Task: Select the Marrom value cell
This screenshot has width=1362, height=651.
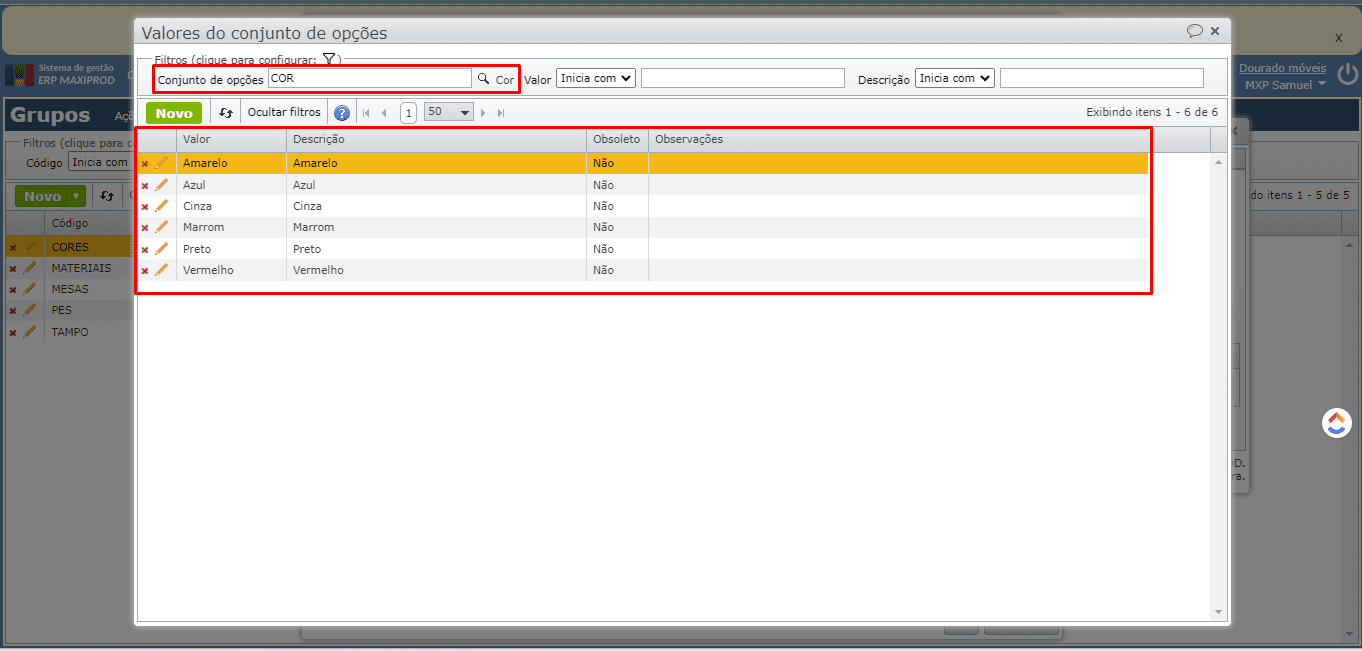Action: pyautogui.click(x=232, y=227)
